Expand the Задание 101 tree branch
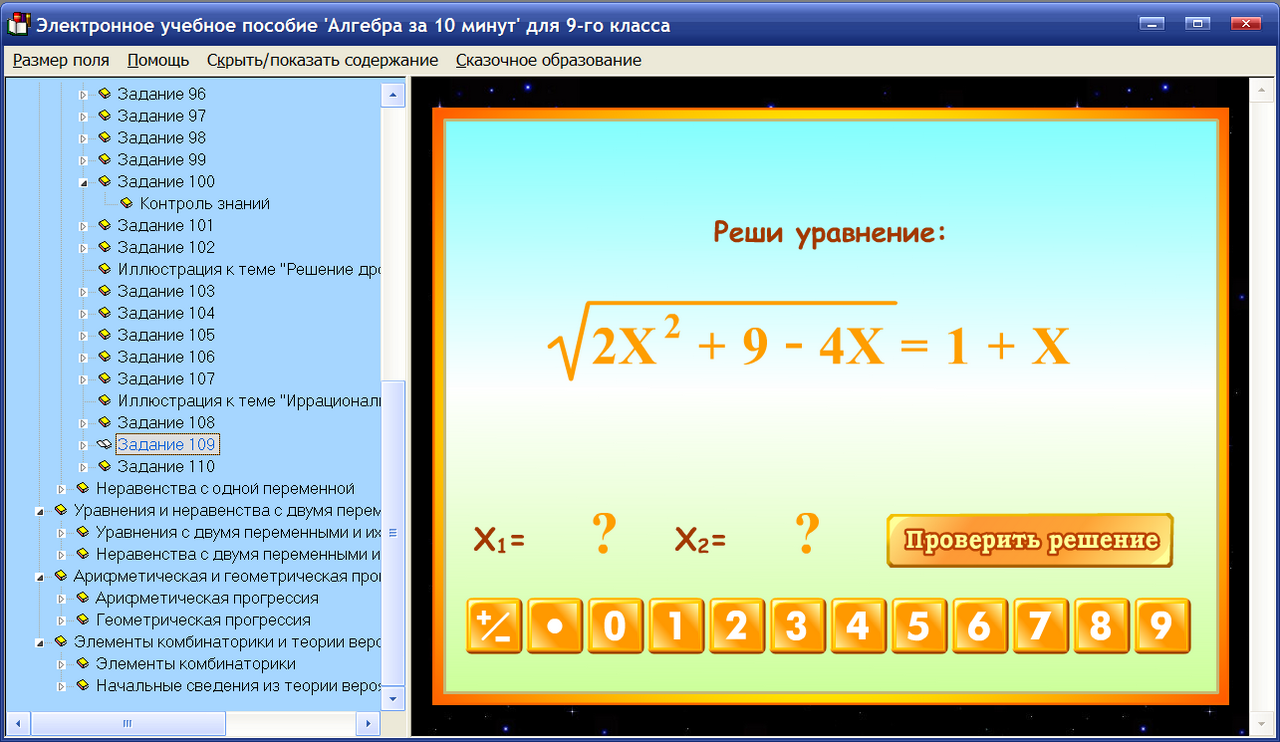The width and height of the screenshot is (1280, 742). pyautogui.click(x=84, y=225)
